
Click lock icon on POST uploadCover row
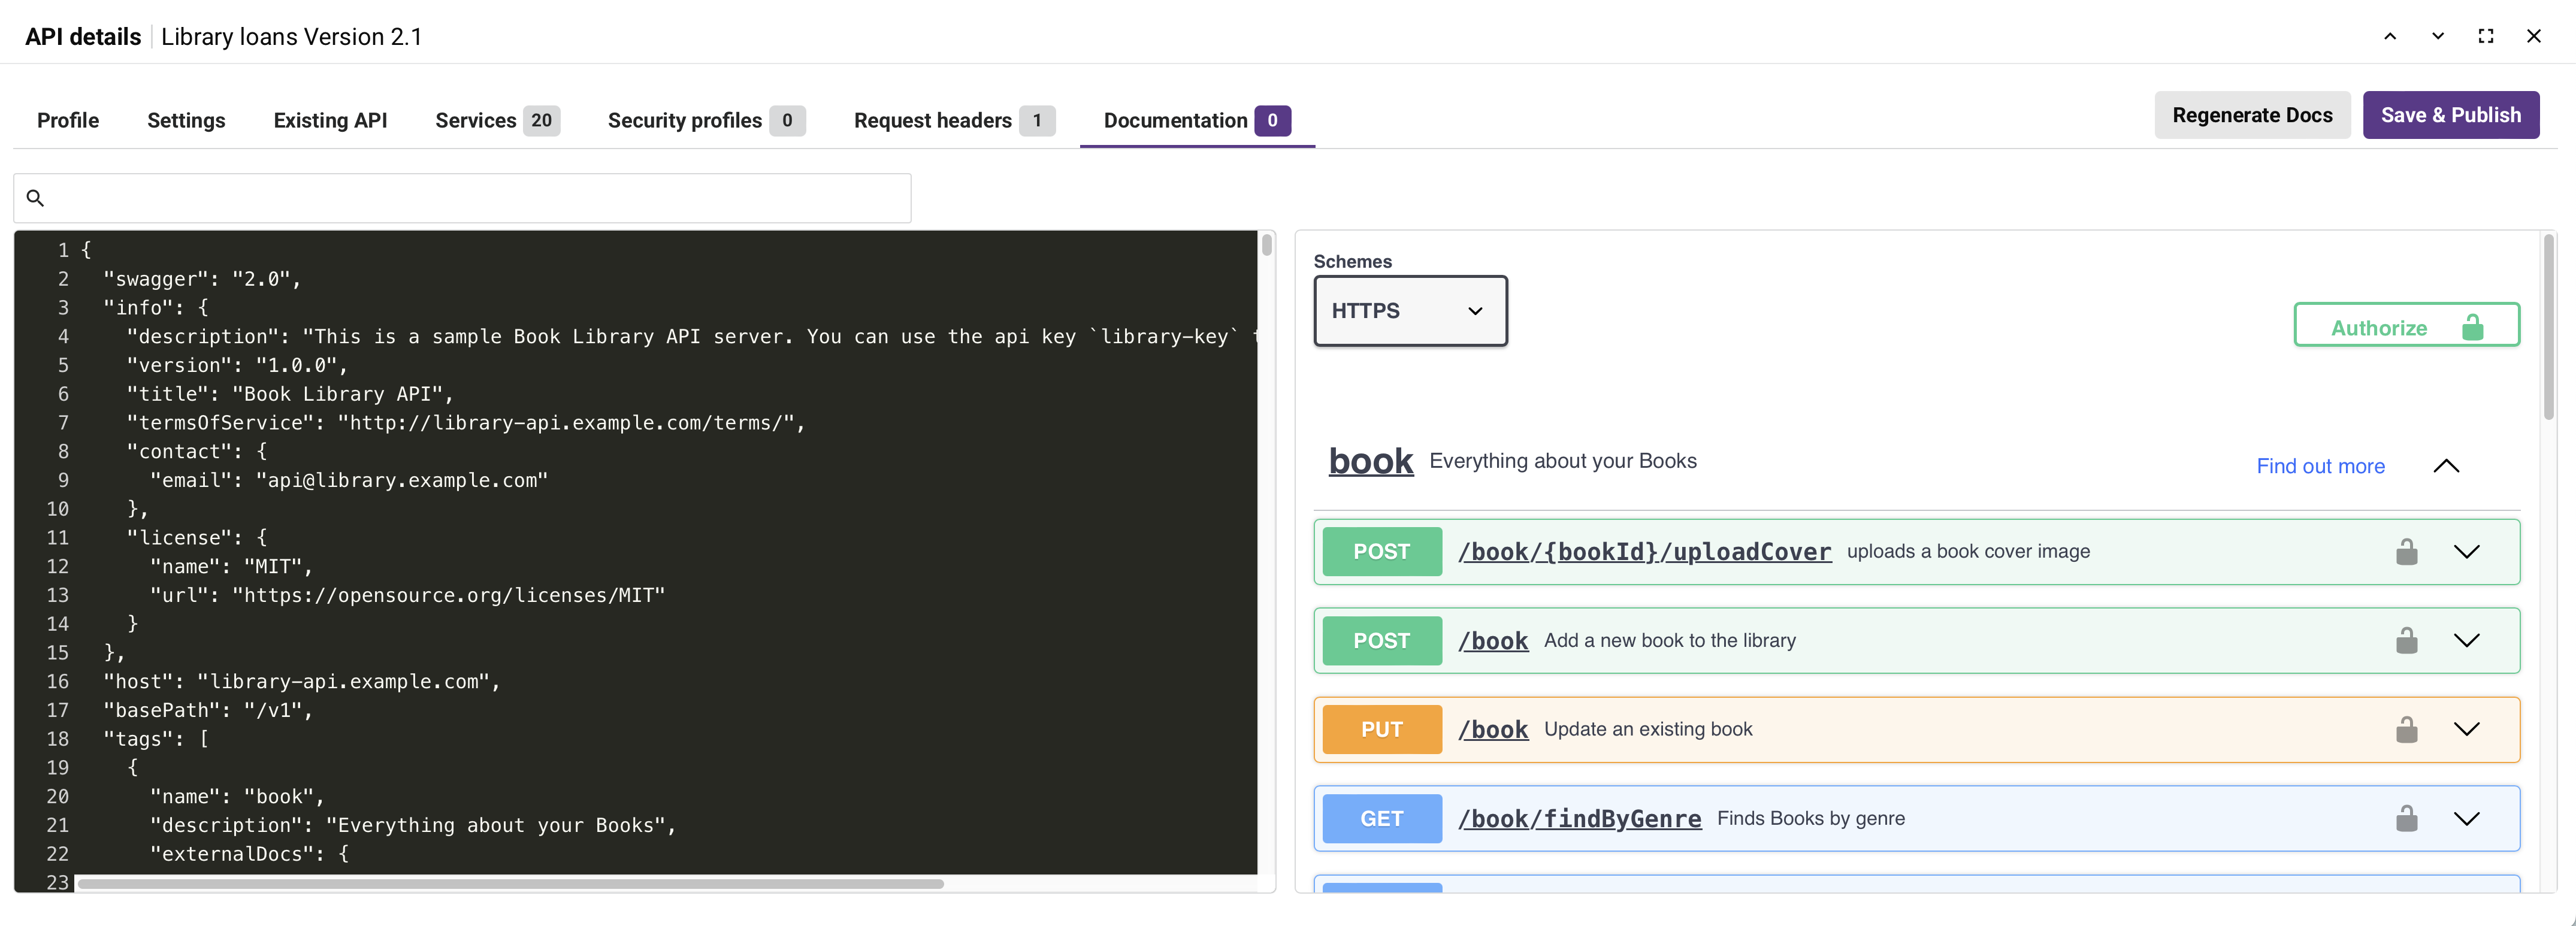2407,551
